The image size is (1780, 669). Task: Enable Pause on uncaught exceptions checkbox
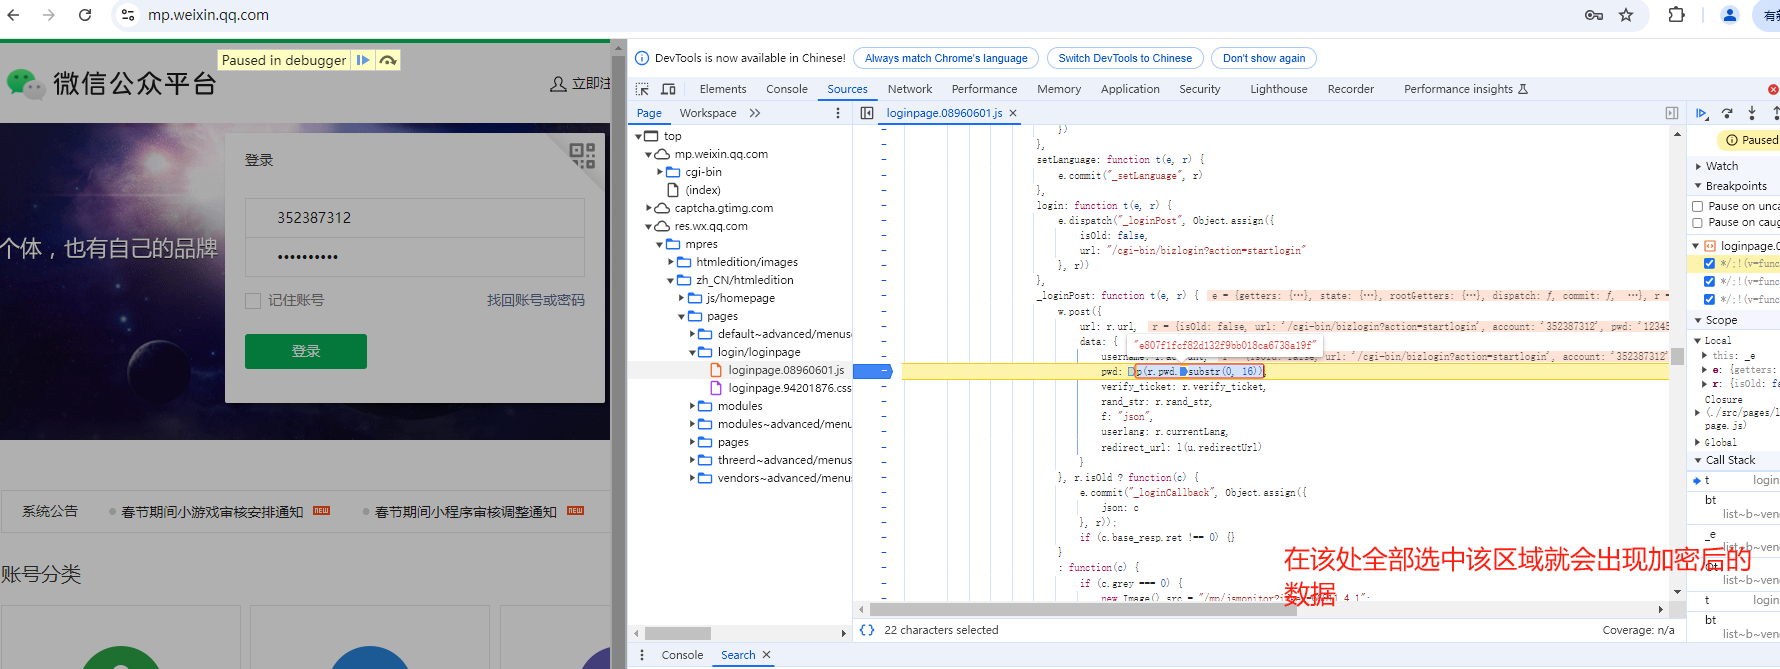[x=1698, y=206]
